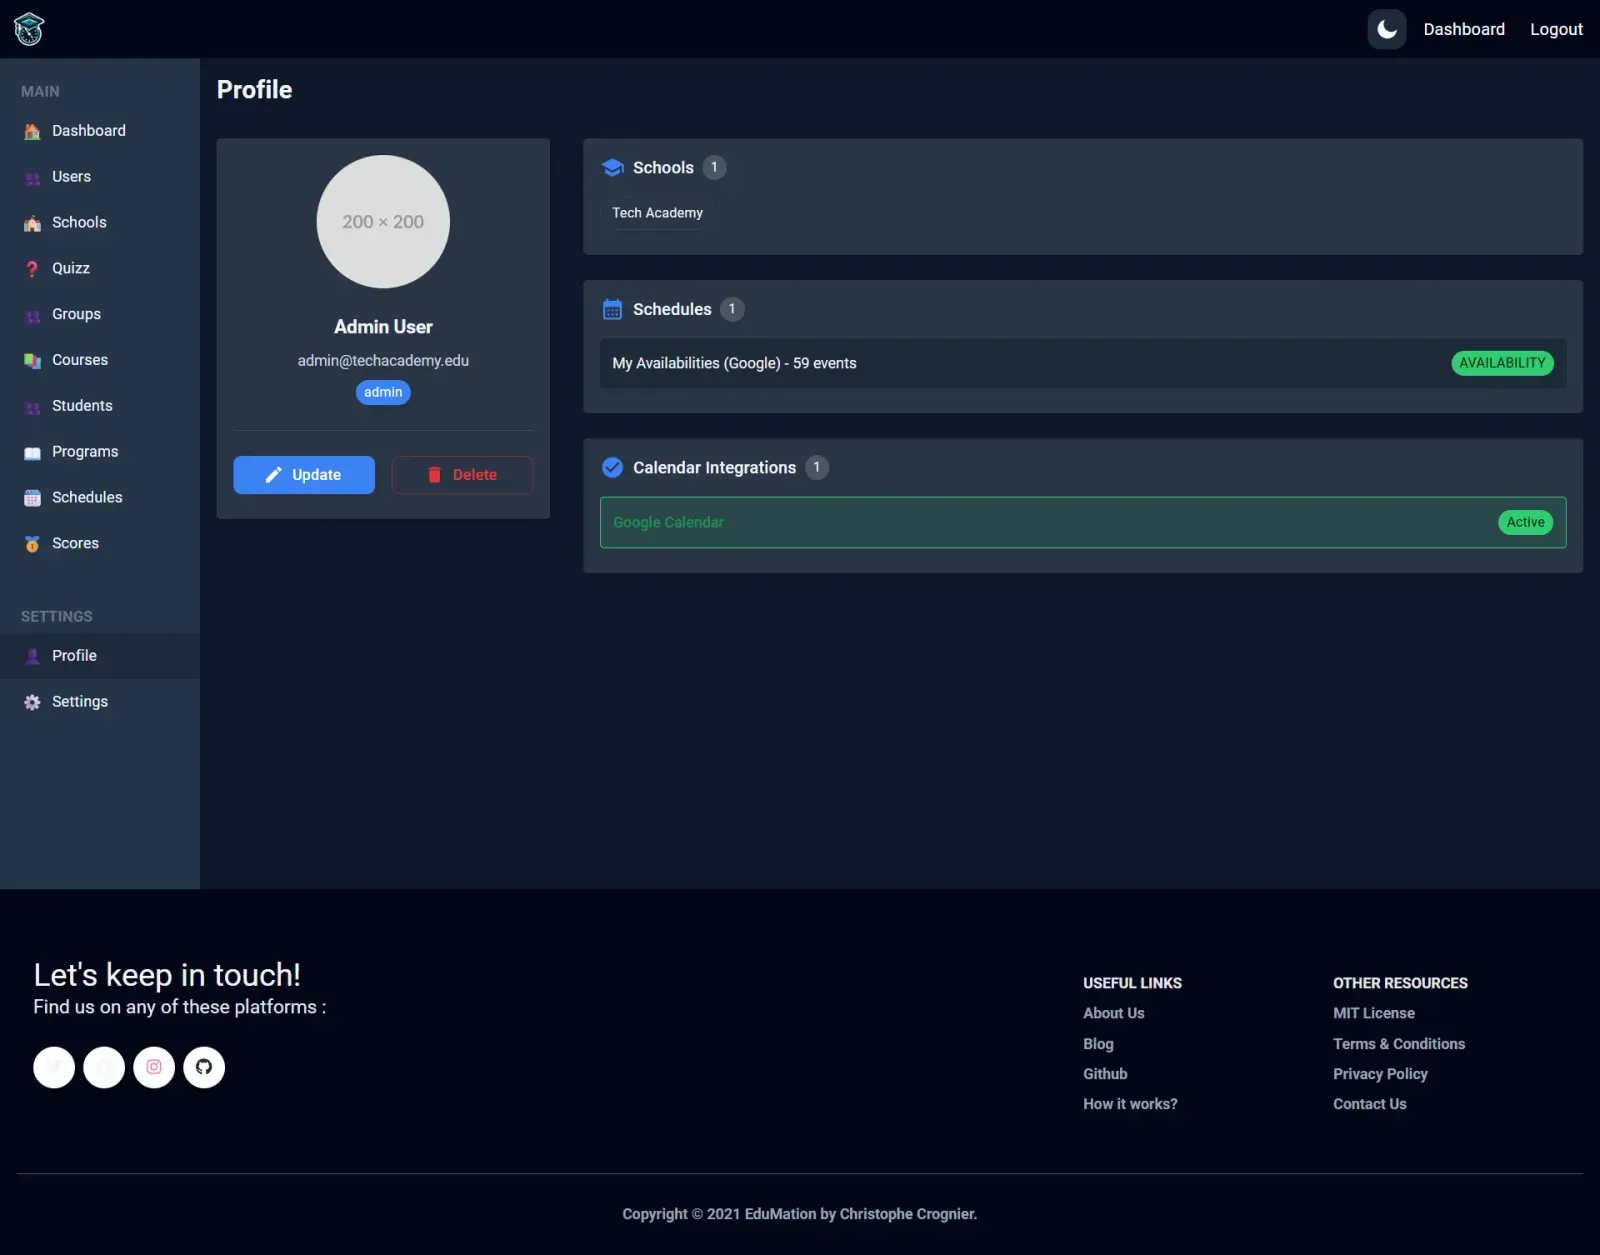Open Privacy Policy footer link
This screenshot has height=1255, width=1600.
tap(1380, 1074)
